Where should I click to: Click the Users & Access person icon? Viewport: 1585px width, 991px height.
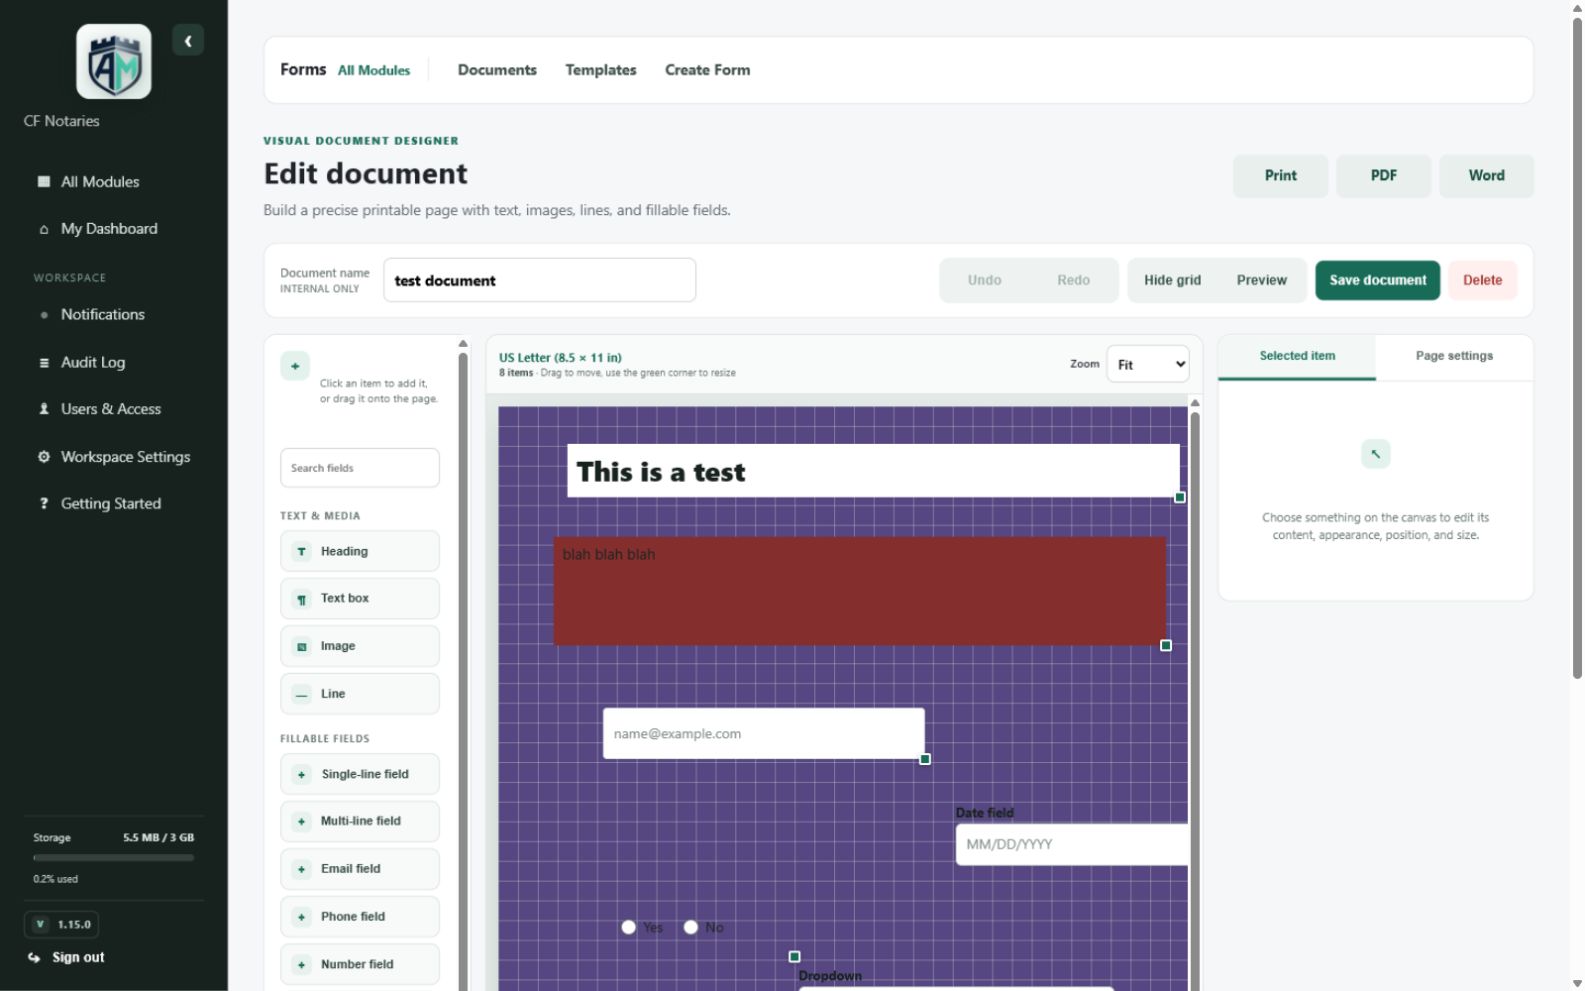tap(44, 409)
